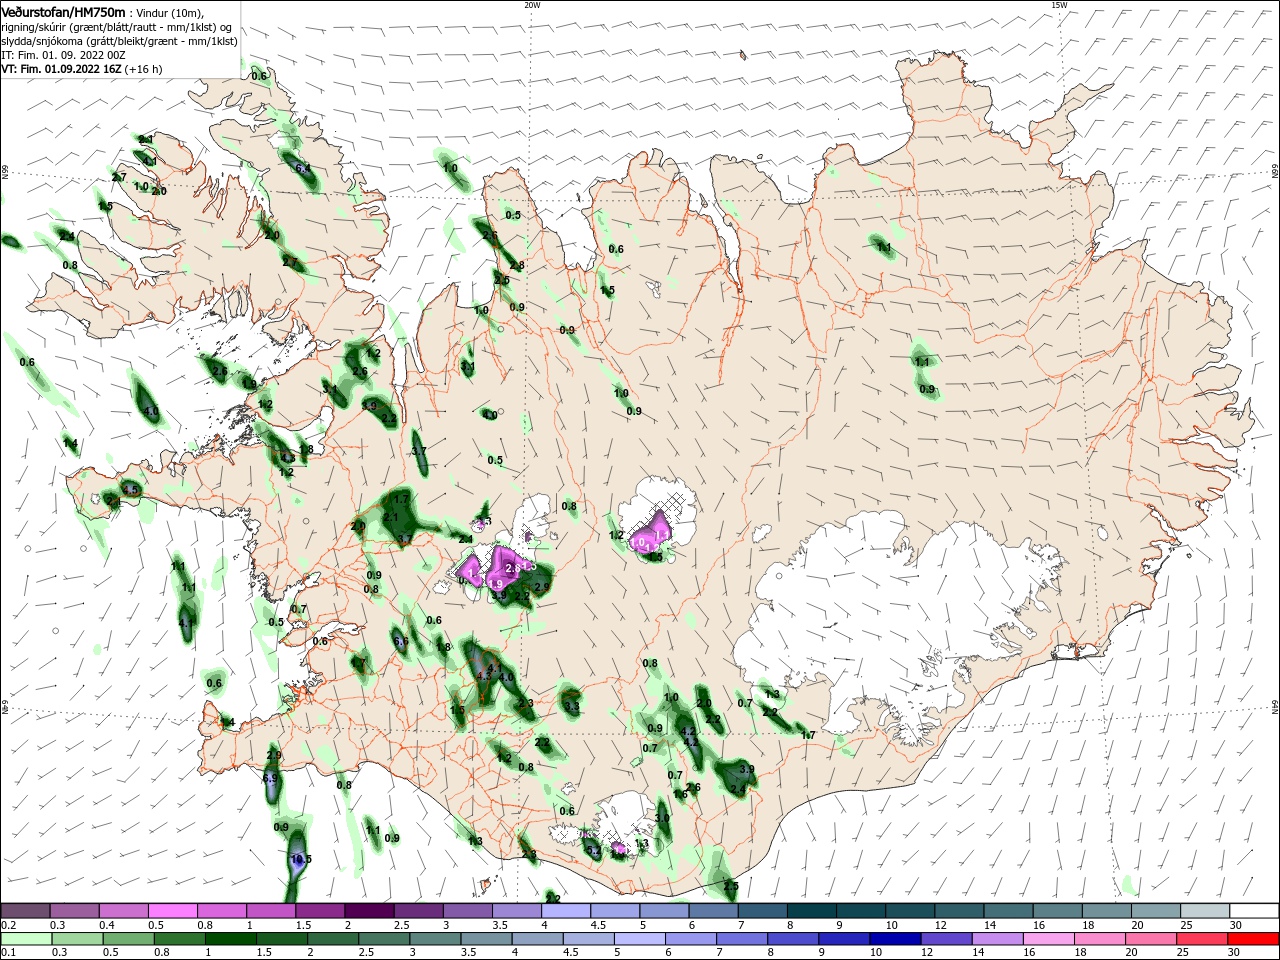The image size is (1280, 960).
Task: Click the pale lavender 4 snow legend swatch
Action: pos(564,910)
